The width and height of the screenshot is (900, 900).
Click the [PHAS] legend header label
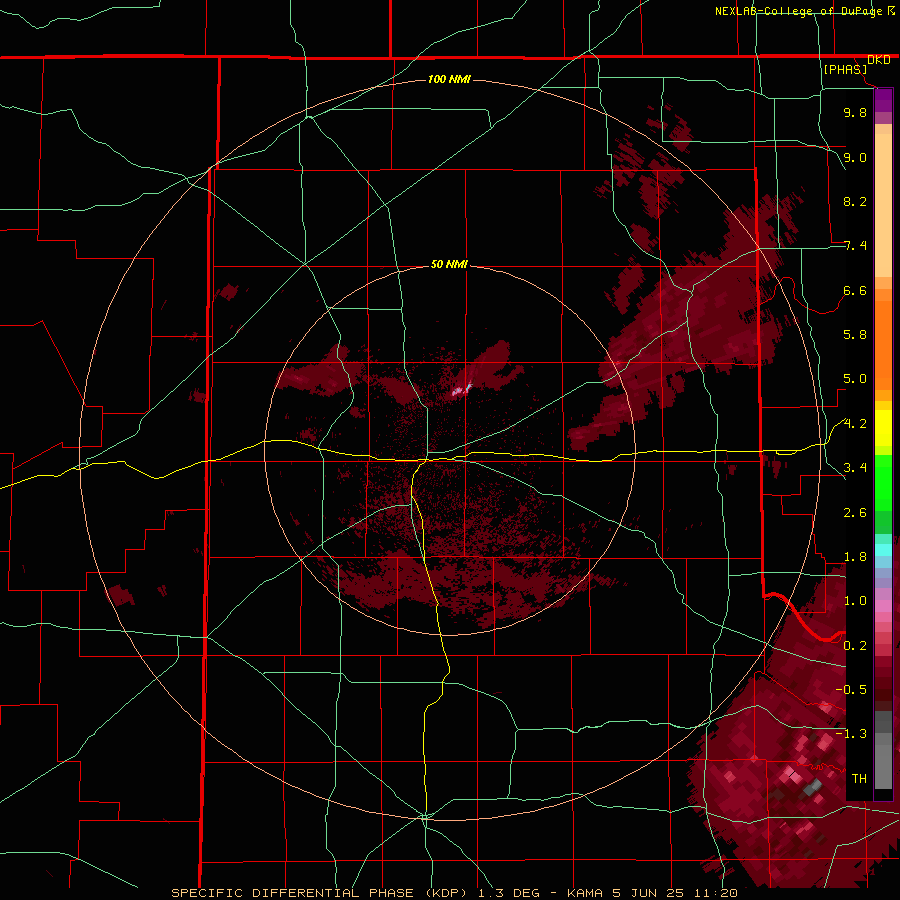coord(845,69)
